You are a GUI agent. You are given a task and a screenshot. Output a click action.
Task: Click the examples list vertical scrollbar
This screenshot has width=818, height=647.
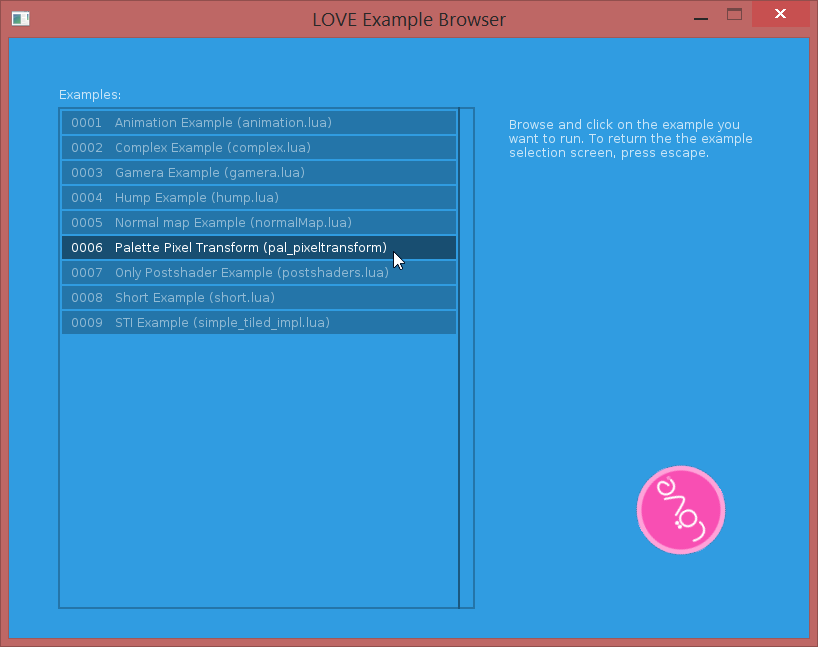pyautogui.click(x=466, y=358)
